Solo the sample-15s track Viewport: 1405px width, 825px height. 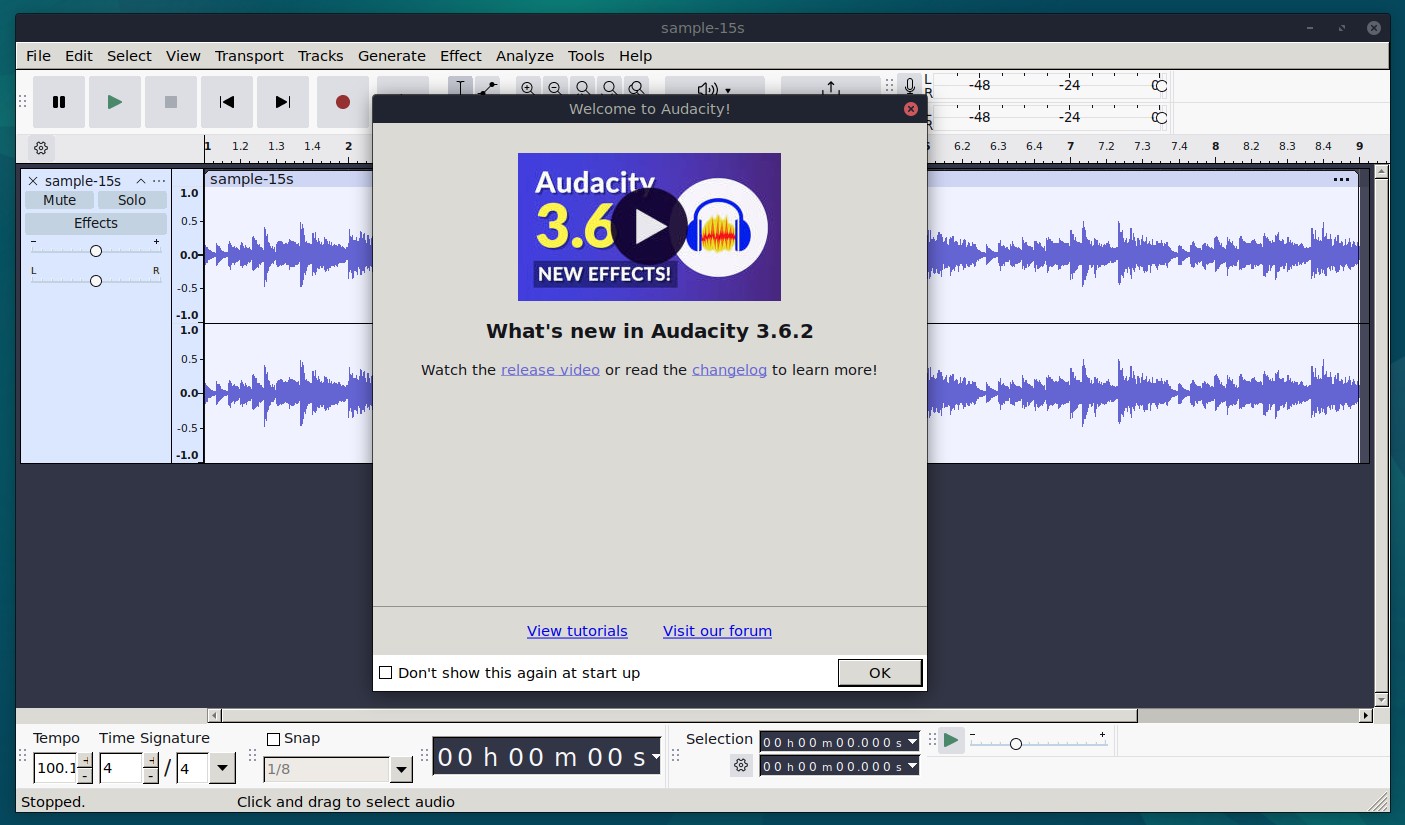click(x=132, y=200)
